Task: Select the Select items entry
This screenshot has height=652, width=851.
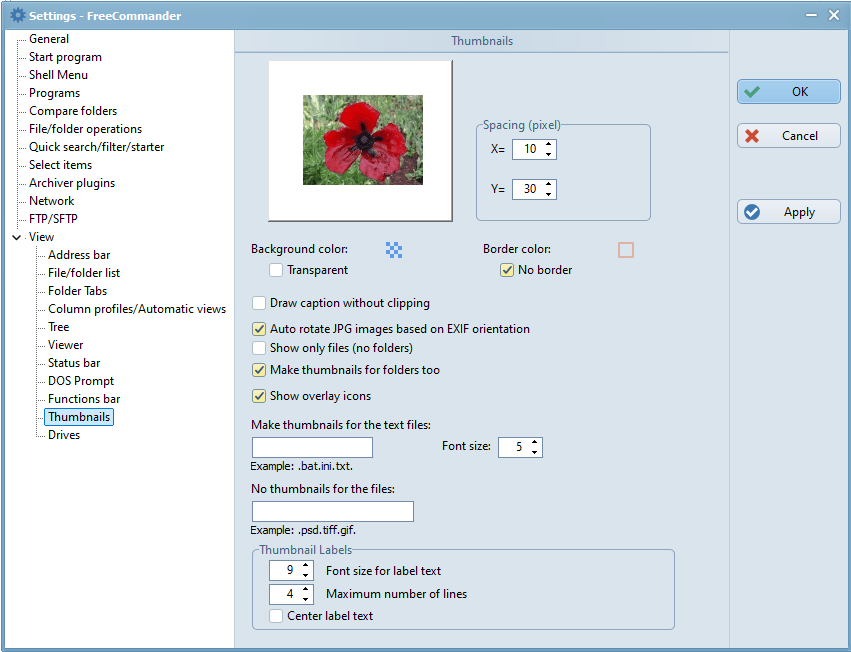Action: click(60, 164)
